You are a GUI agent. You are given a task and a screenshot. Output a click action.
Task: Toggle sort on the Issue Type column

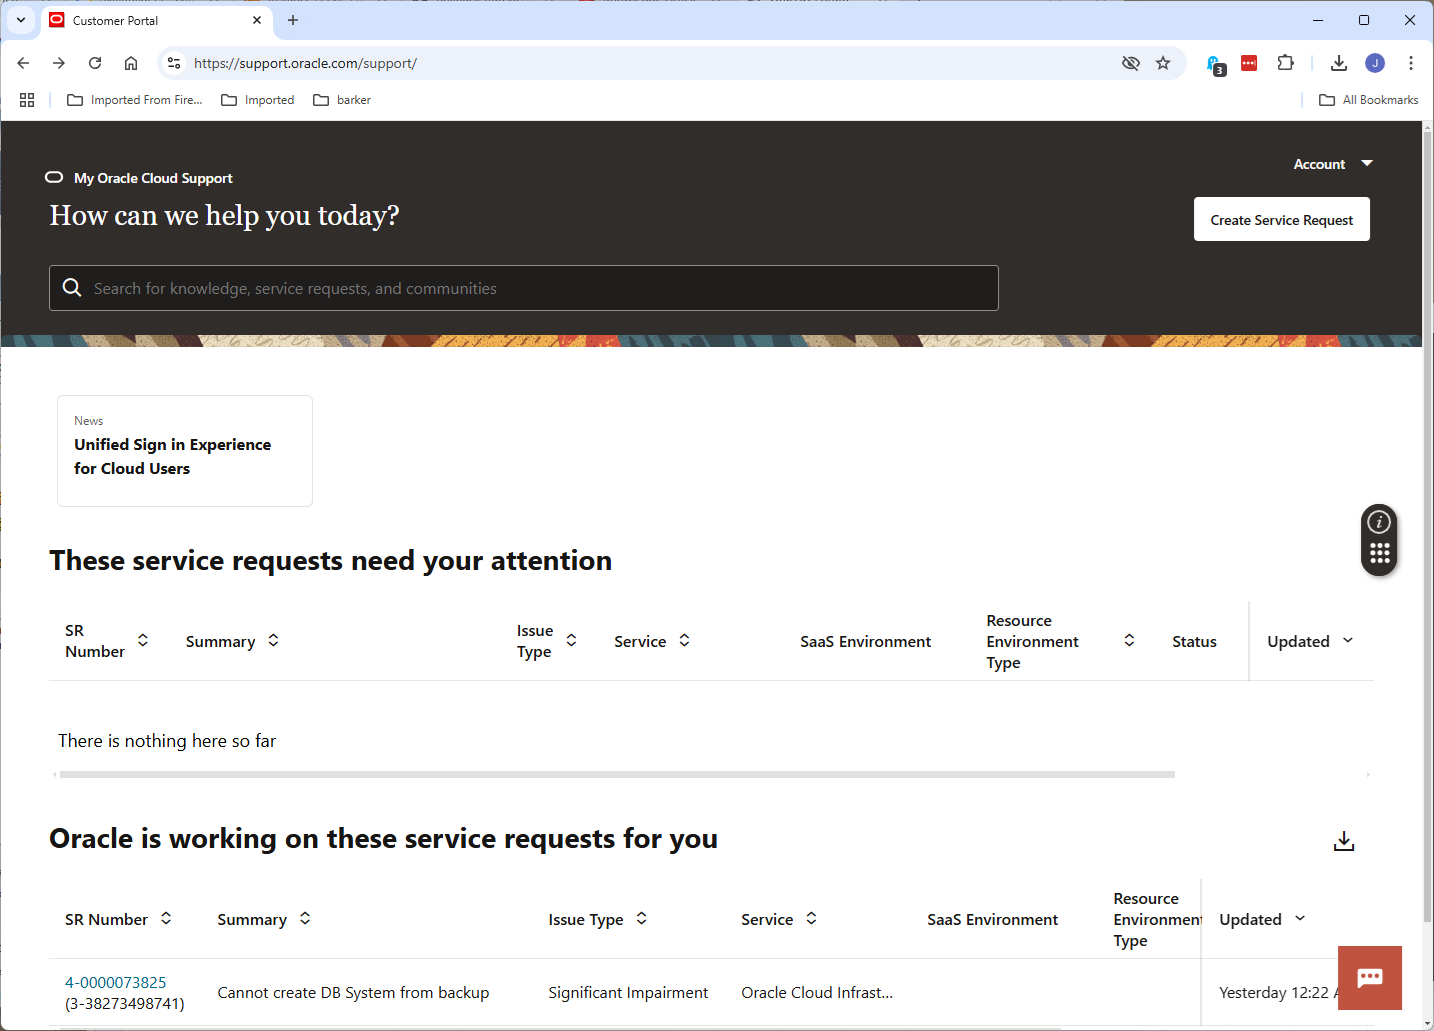point(571,640)
